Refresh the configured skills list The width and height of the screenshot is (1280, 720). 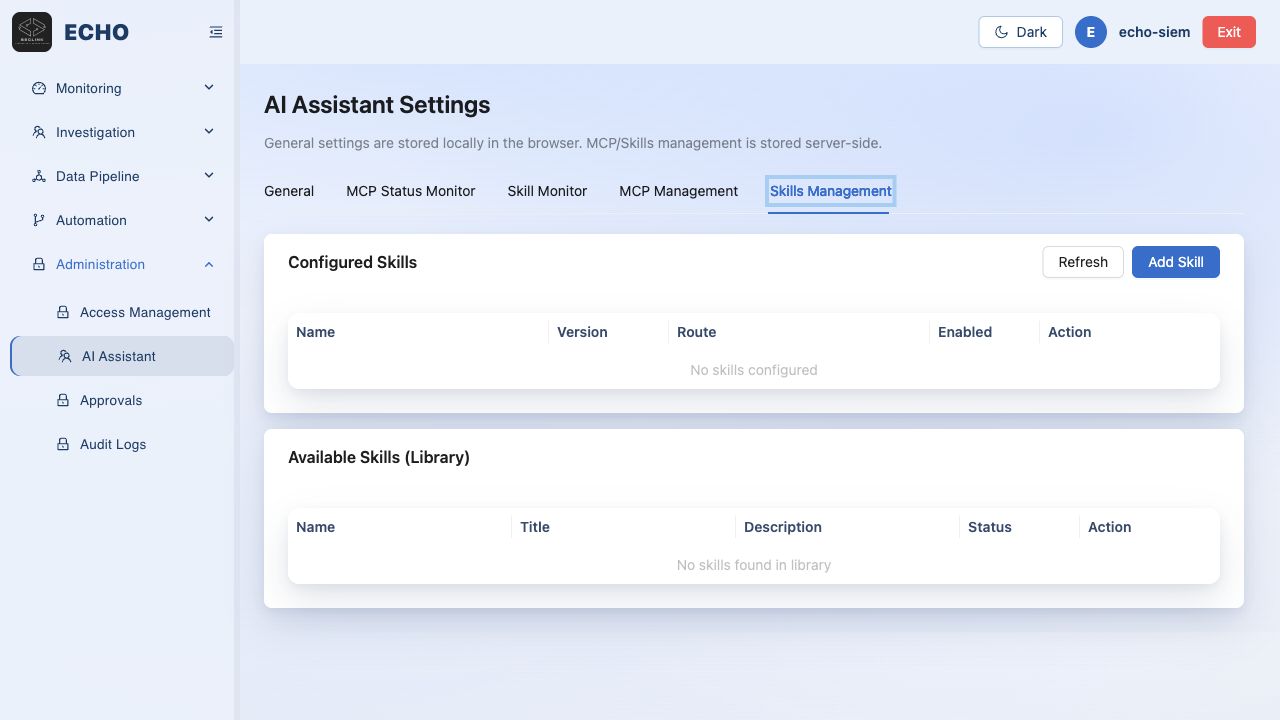(x=1083, y=262)
